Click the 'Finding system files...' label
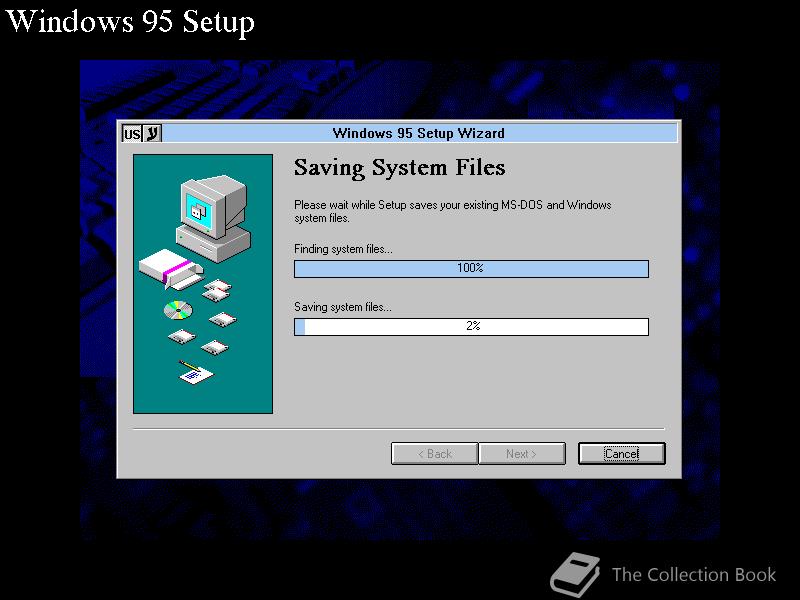Image resolution: width=800 pixels, height=600 pixels. (x=343, y=249)
